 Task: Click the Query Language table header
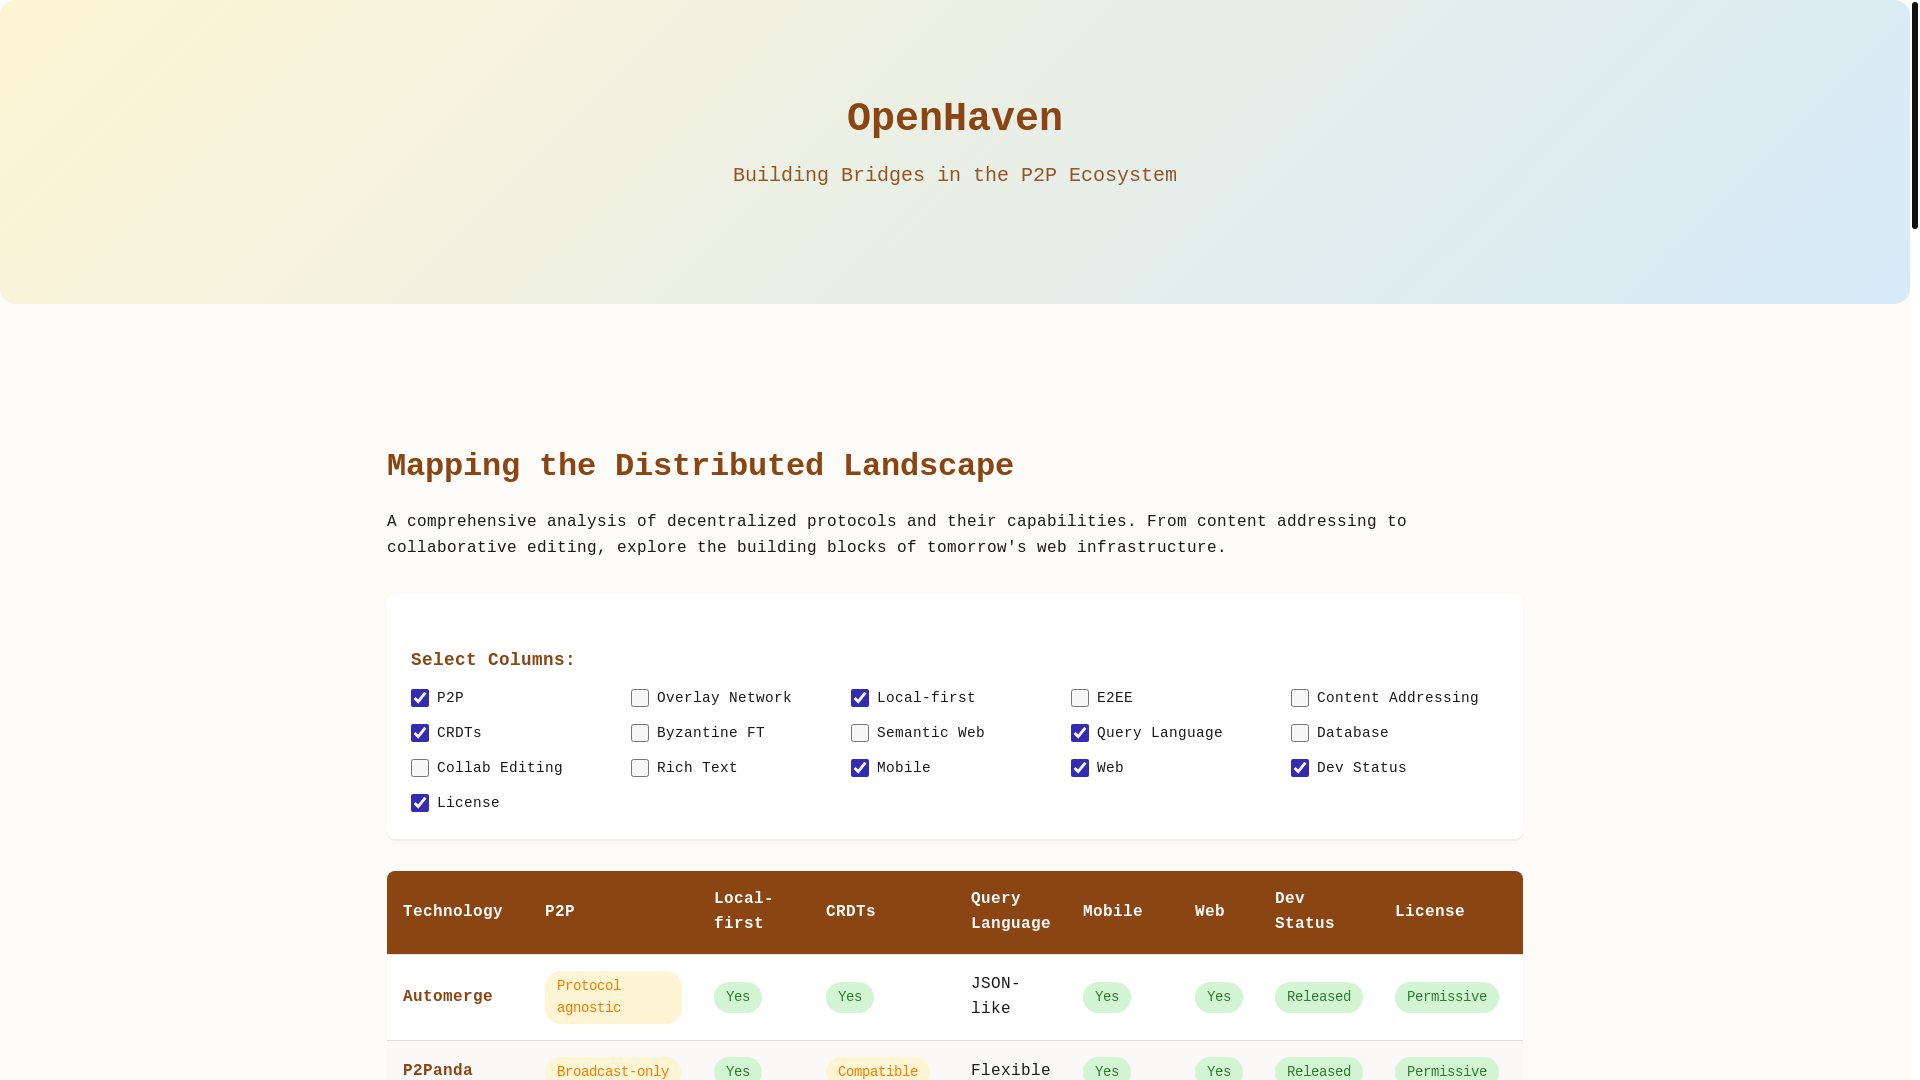click(1011, 912)
